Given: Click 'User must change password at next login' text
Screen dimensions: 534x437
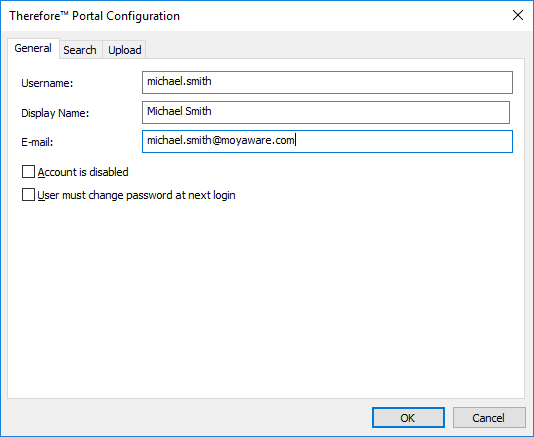Looking at the screenshot, I should coord(136,195).
